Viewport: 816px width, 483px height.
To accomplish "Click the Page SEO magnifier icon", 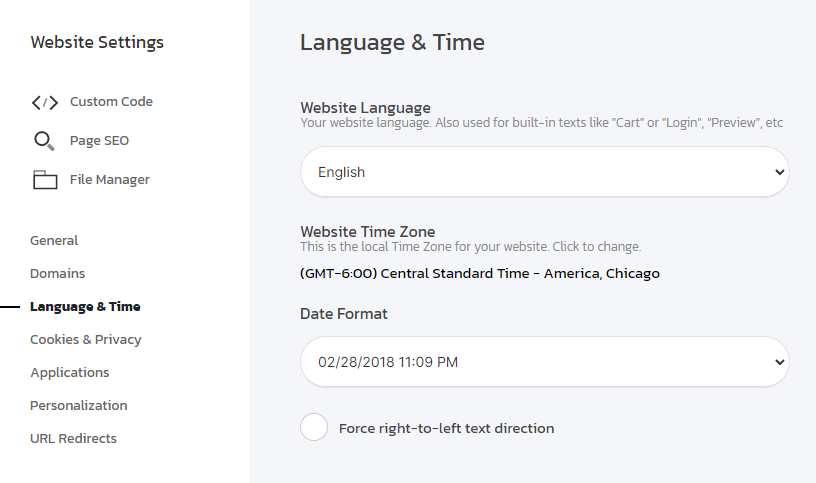I will 44,141.
